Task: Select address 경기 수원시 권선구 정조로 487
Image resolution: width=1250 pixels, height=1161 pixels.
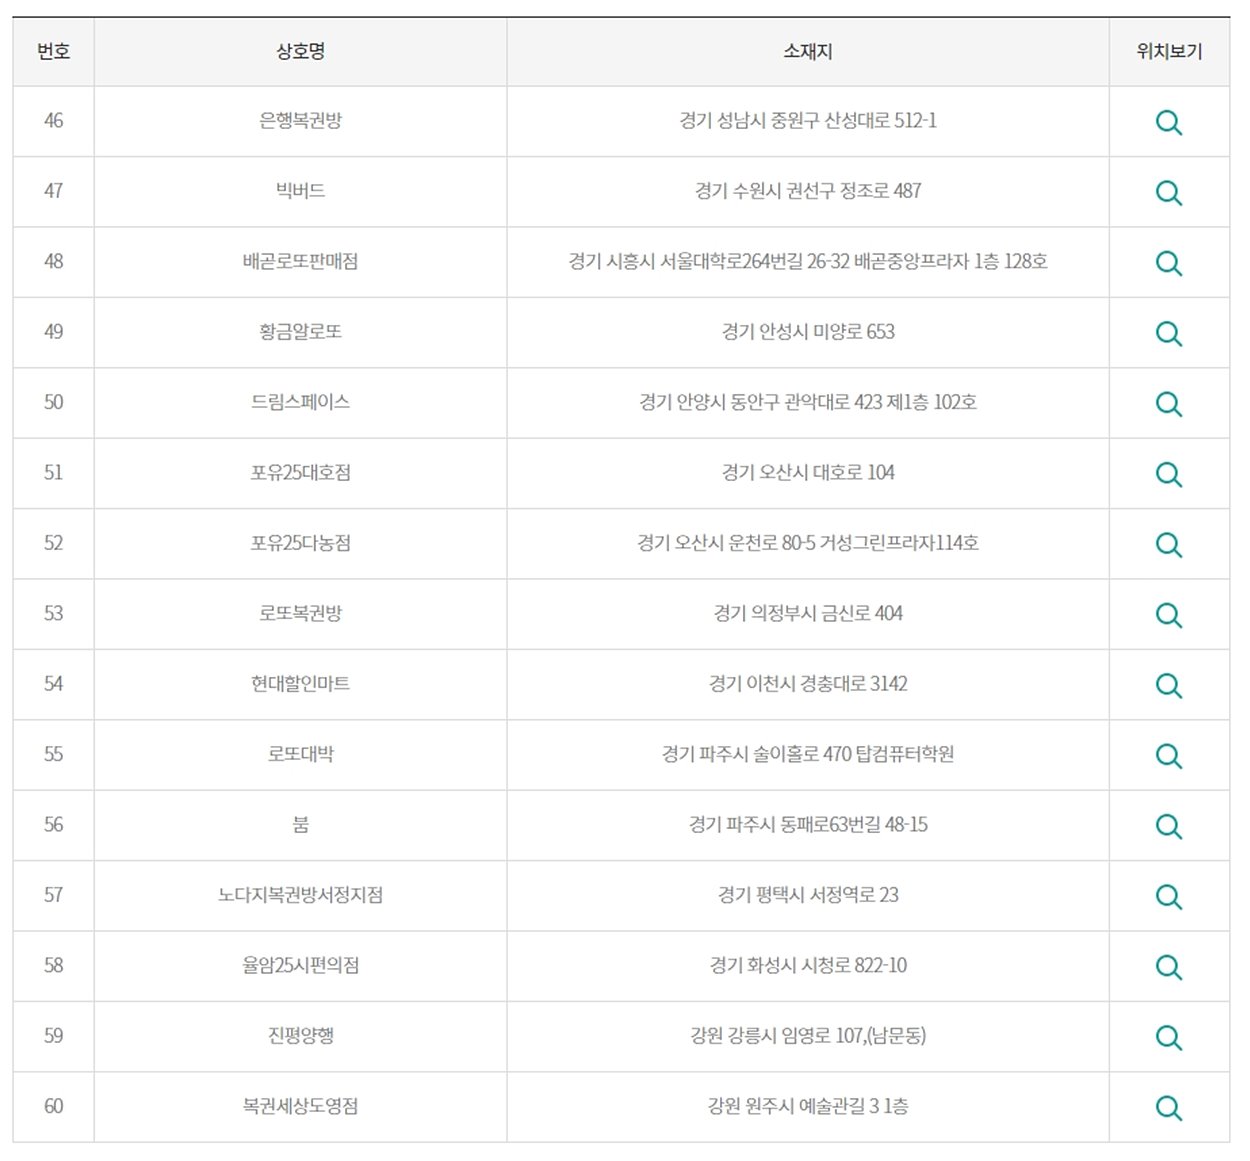Action: 808,190
